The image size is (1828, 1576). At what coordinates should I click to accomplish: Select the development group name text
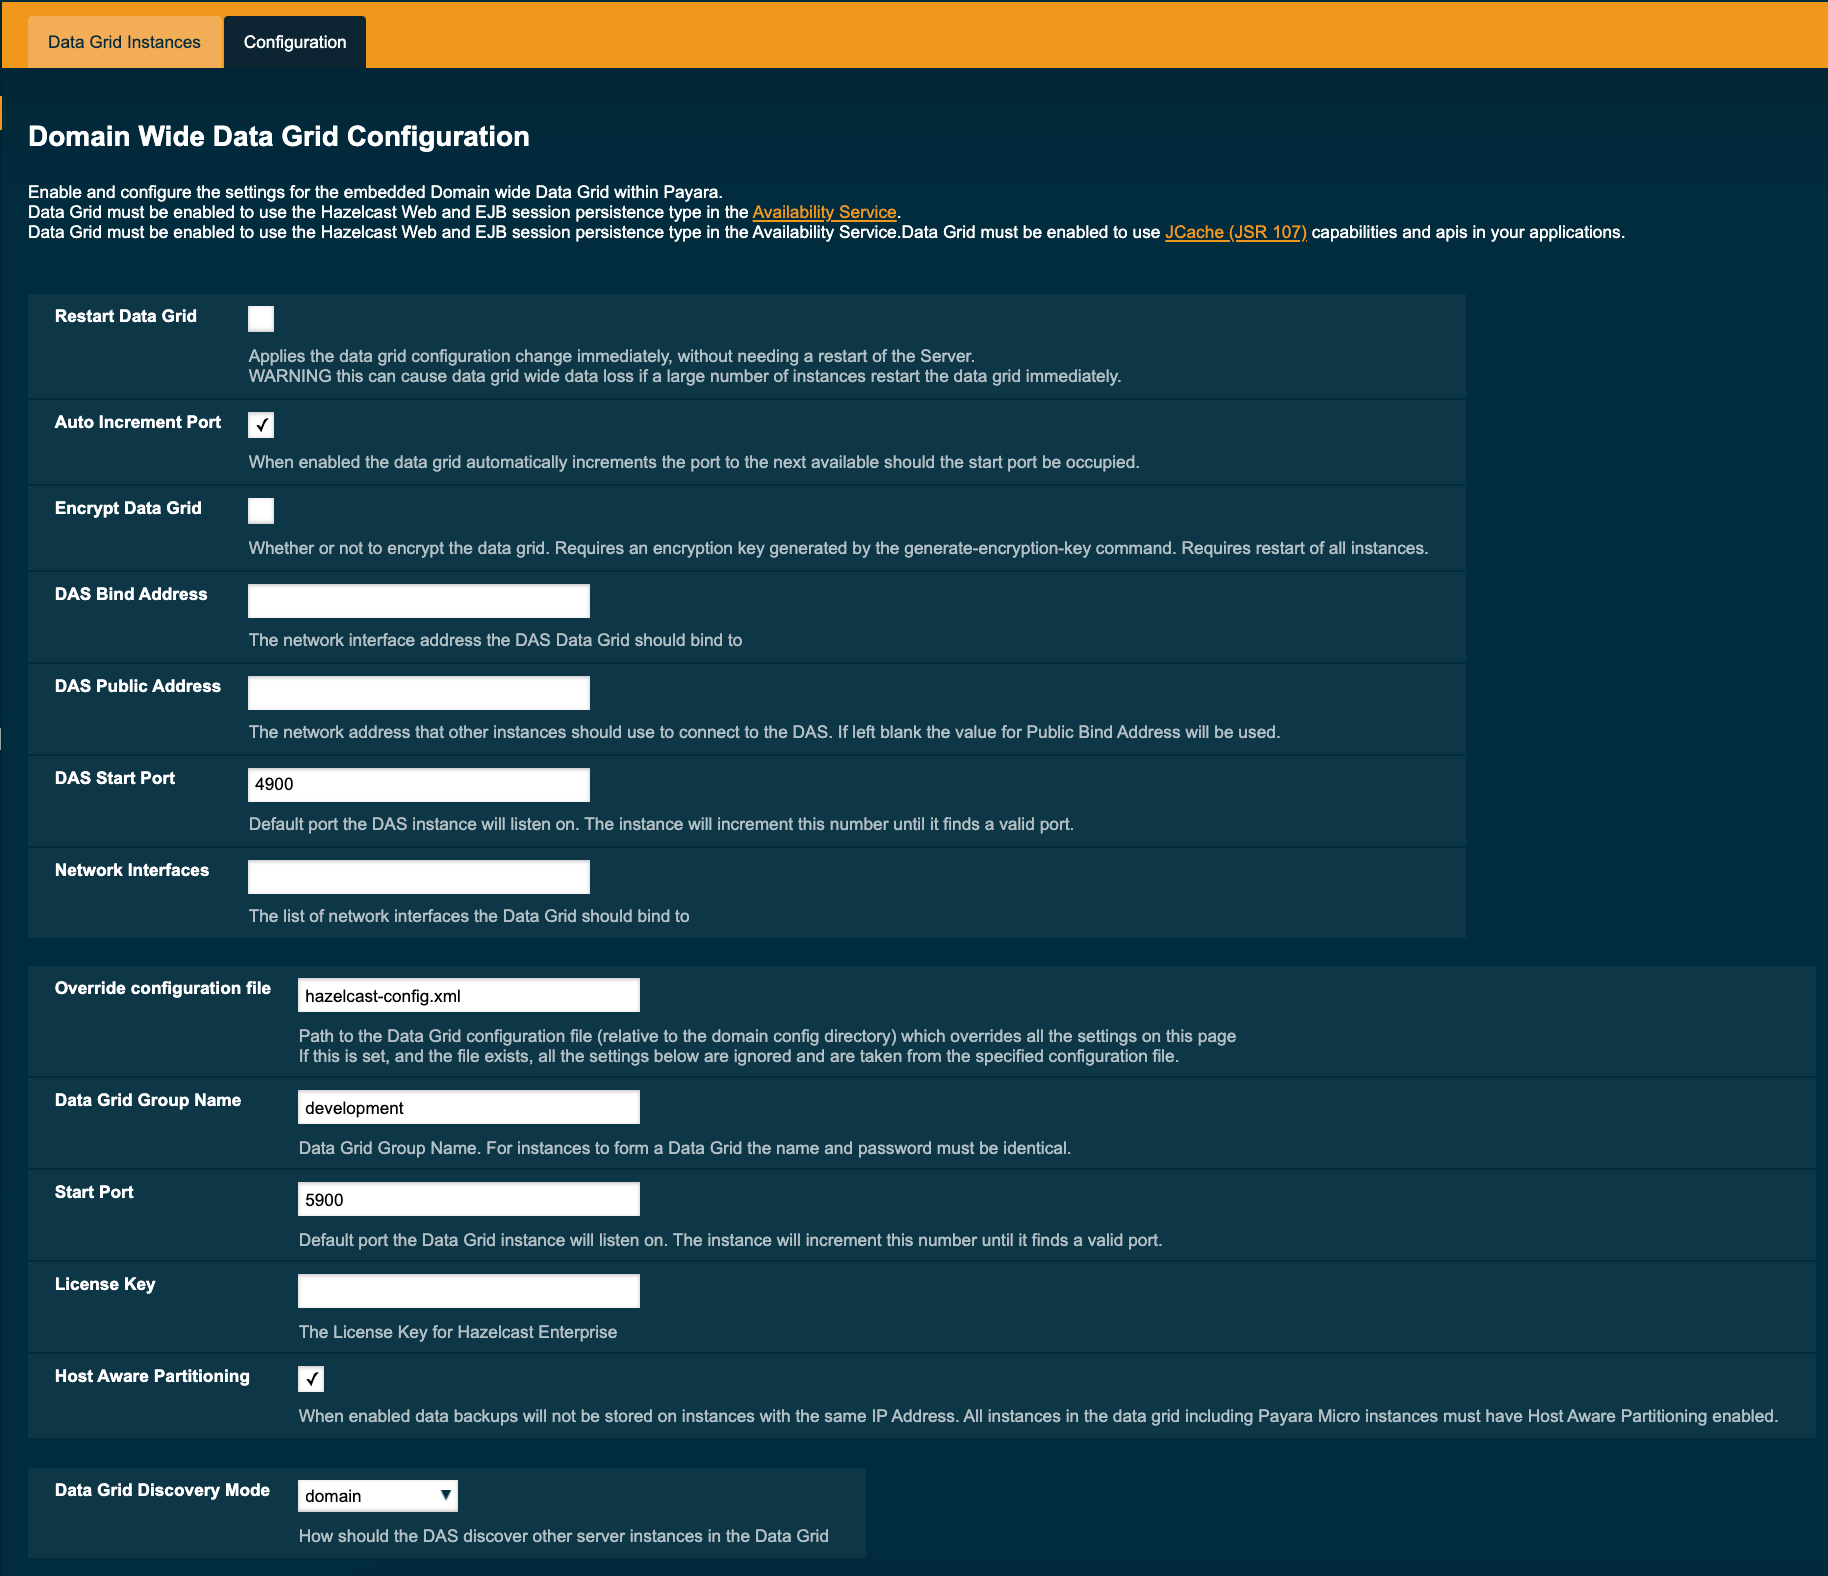point(467,1106)
